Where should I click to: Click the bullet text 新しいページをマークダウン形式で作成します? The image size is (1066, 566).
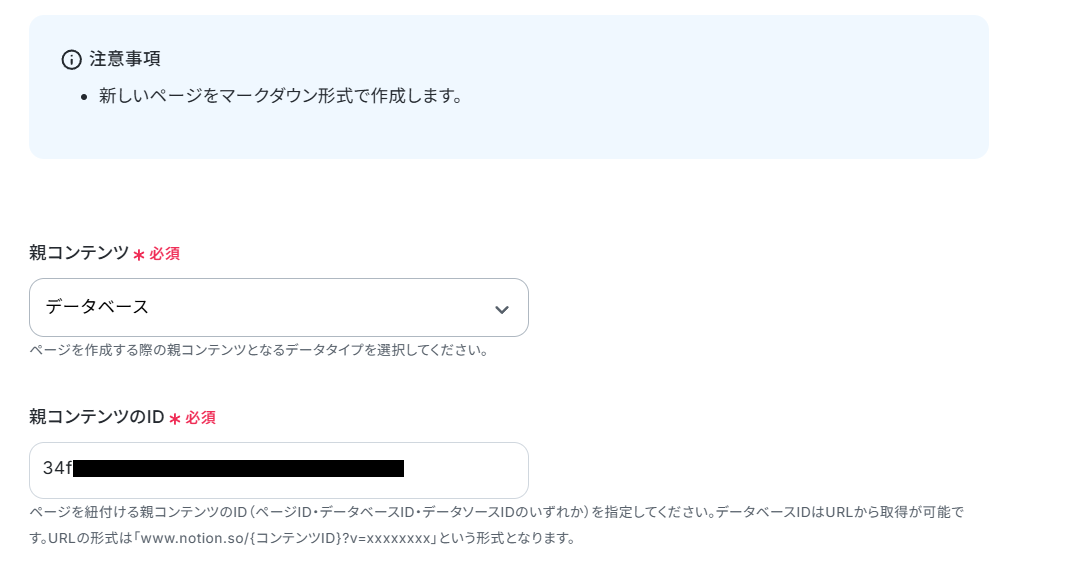(x=281, y=96)
